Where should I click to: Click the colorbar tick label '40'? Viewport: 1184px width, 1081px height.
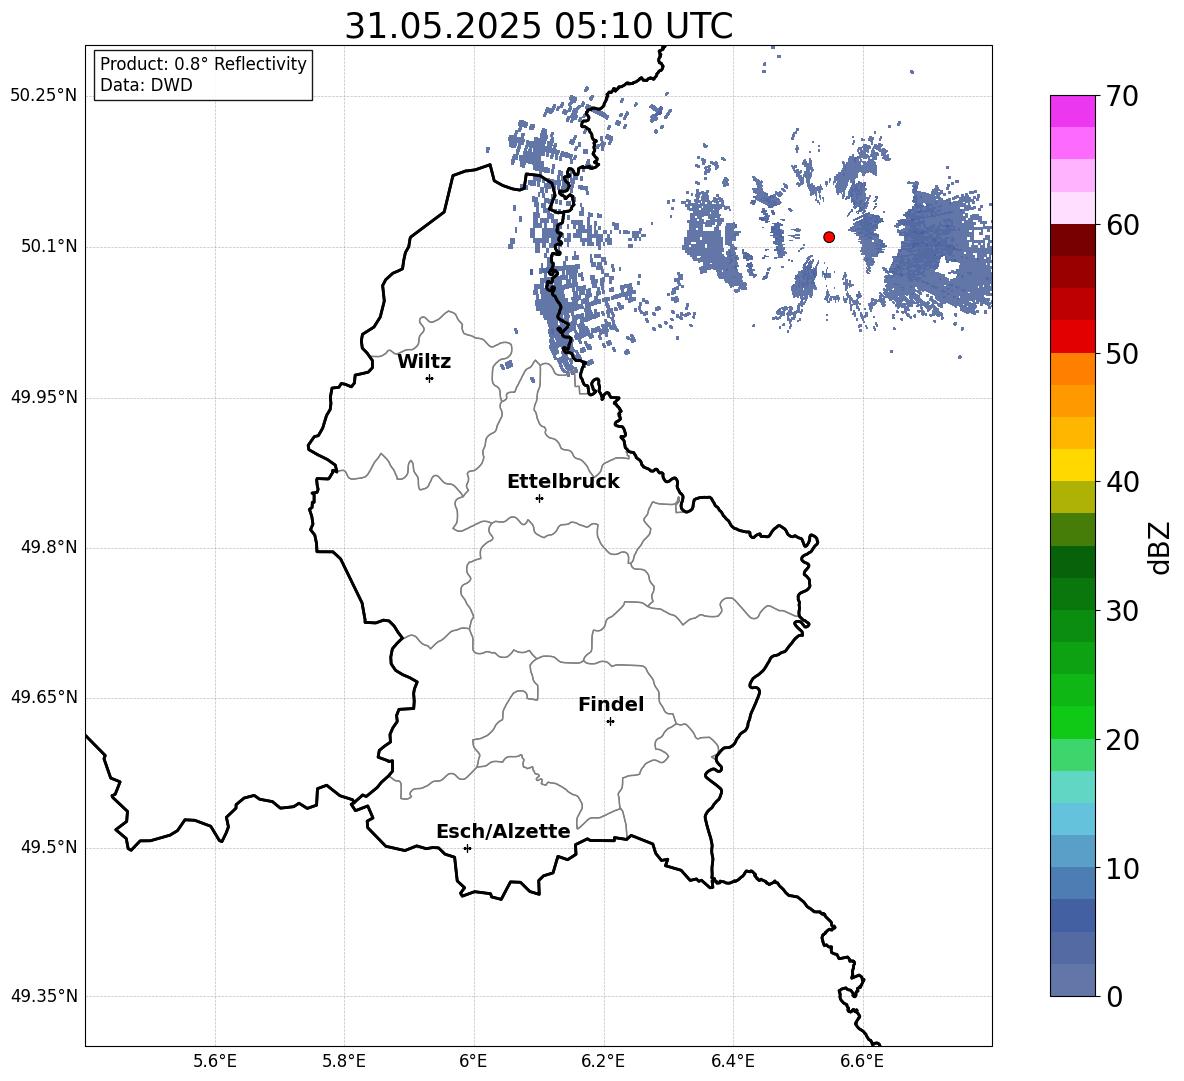click(x=1122, y=482)
